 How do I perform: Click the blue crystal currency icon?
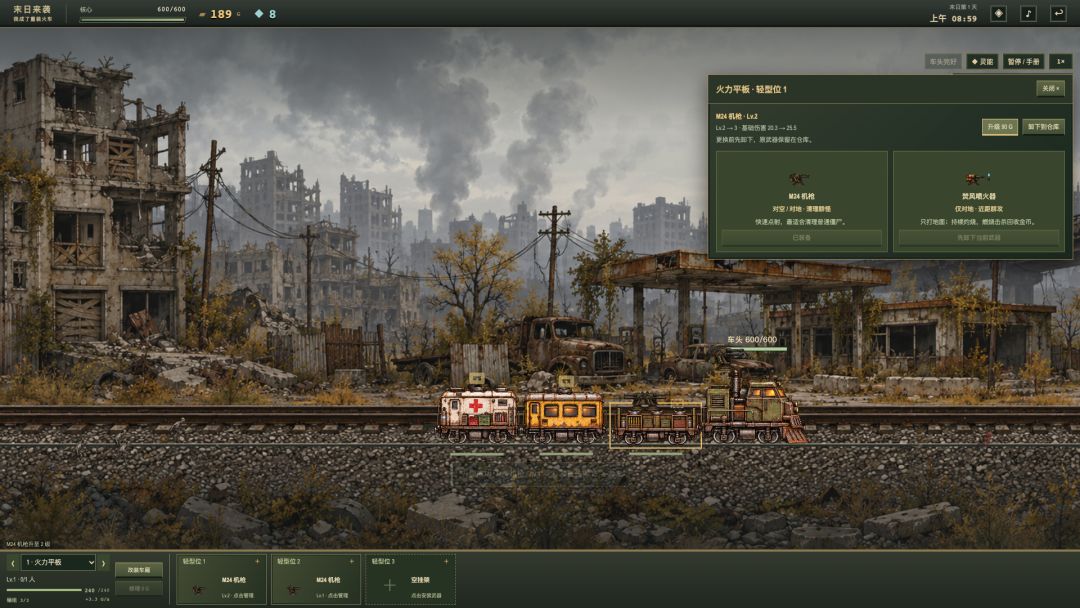pos(259,14)
